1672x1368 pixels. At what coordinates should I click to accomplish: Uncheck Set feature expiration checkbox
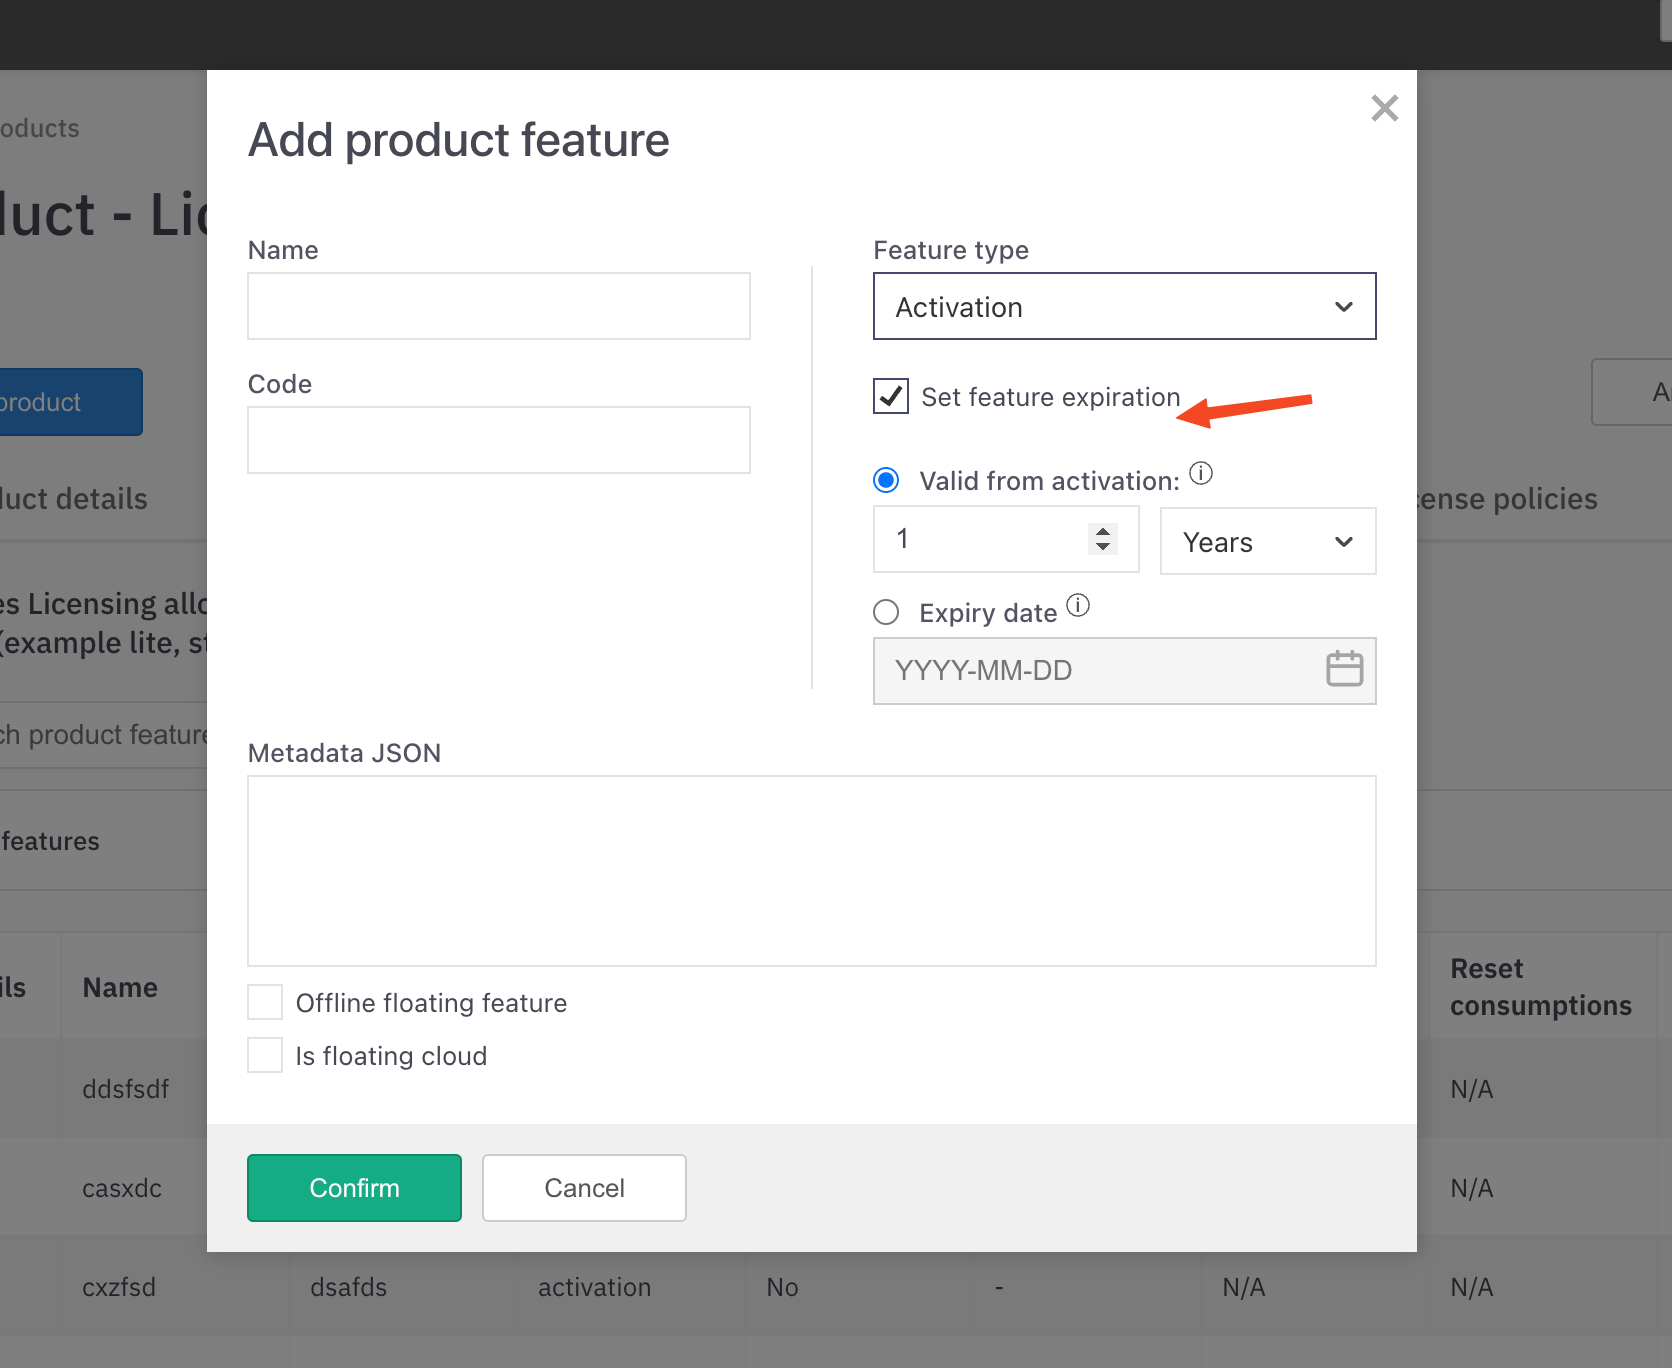point(891,397)
